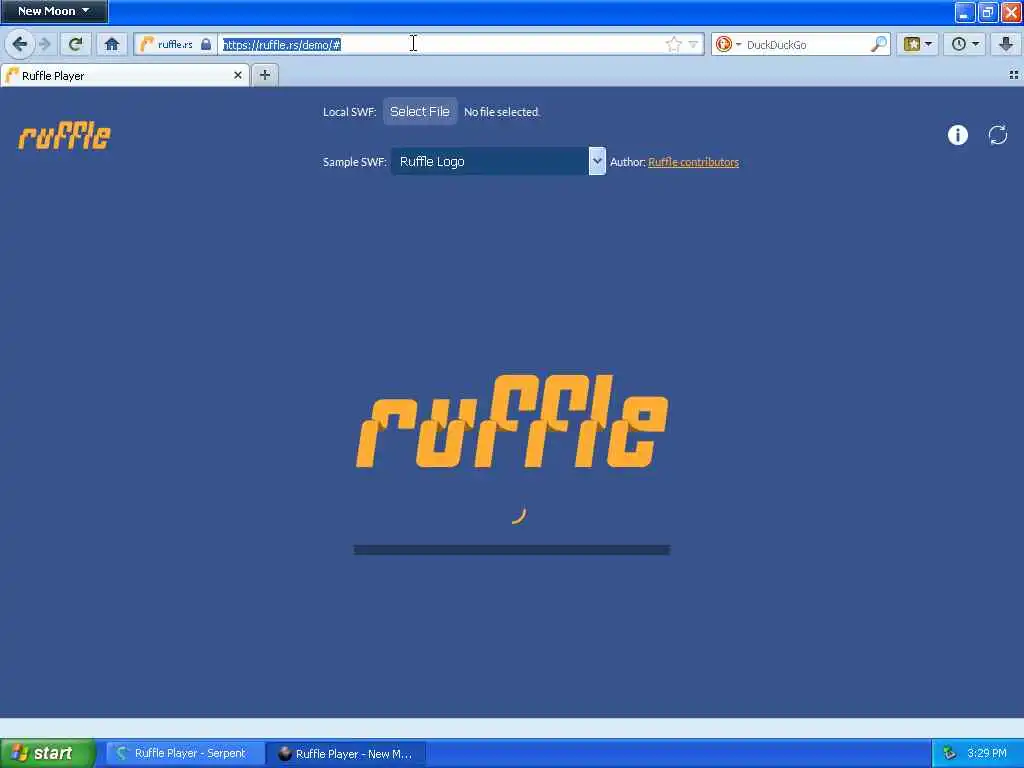This screenshot has width=1024, height=768.
Task: Open the bookmarks menu button
Action: [x=918, y=44]
